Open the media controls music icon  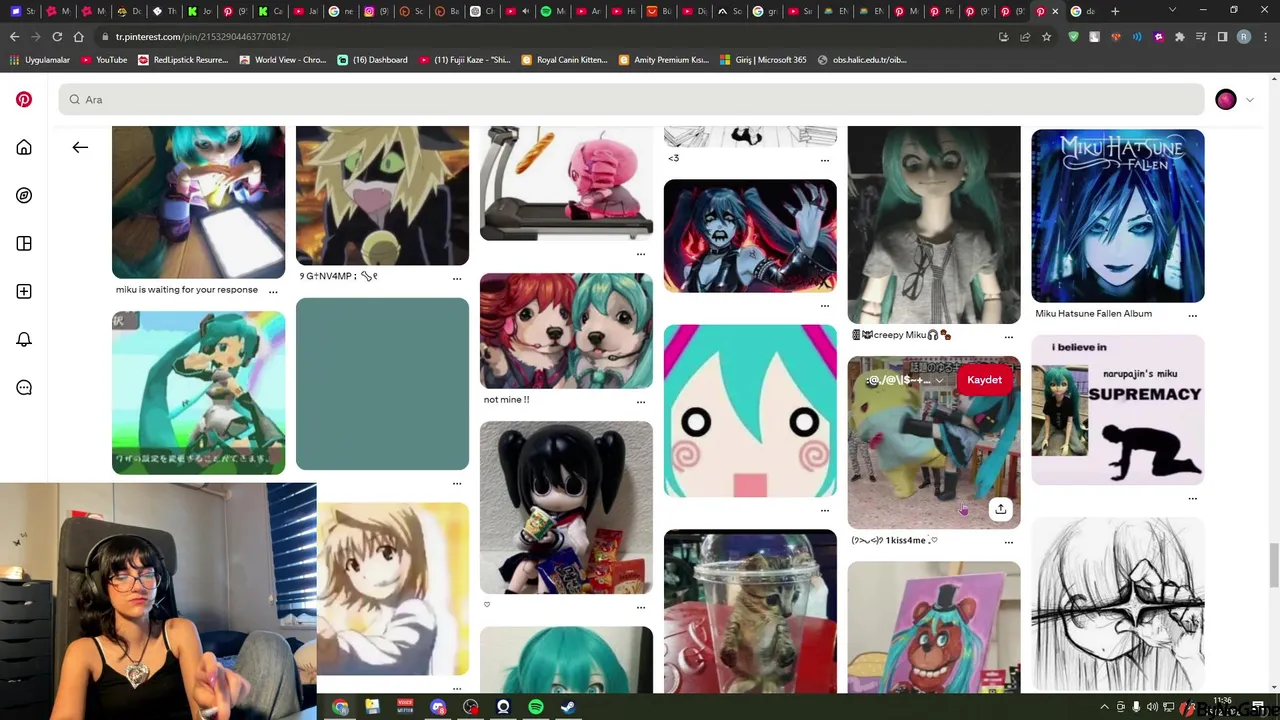pos(1201,37)
